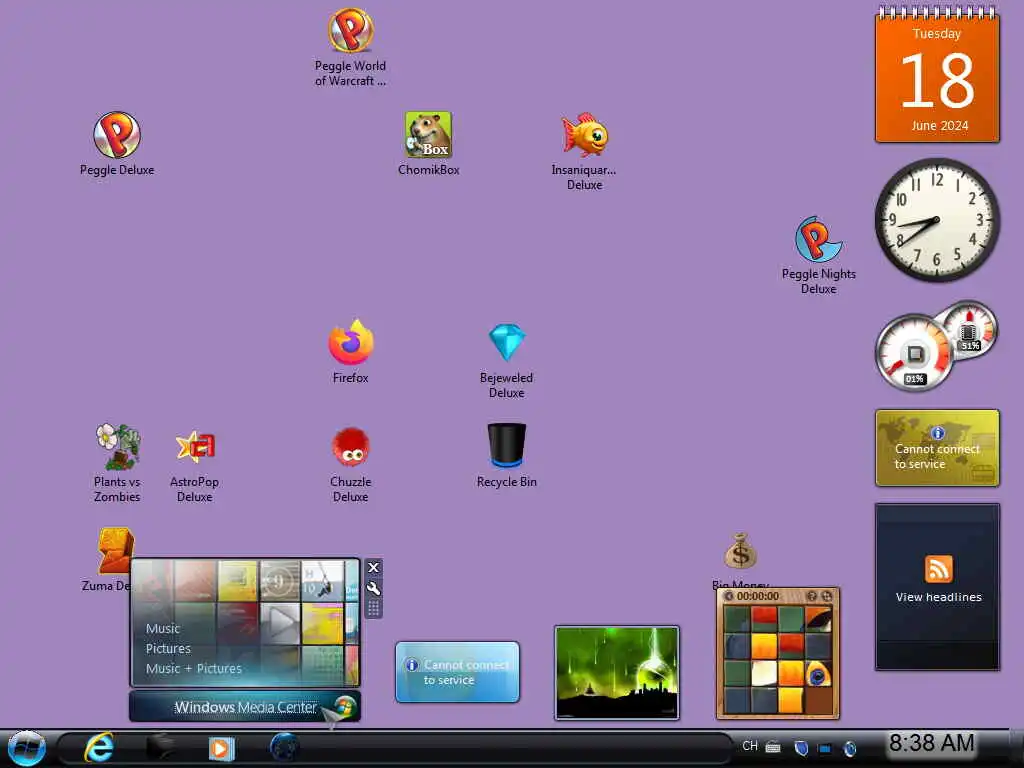Select Music in the Media Center gadget
This screenshot has height=768, width=1024.
(163, 628)
